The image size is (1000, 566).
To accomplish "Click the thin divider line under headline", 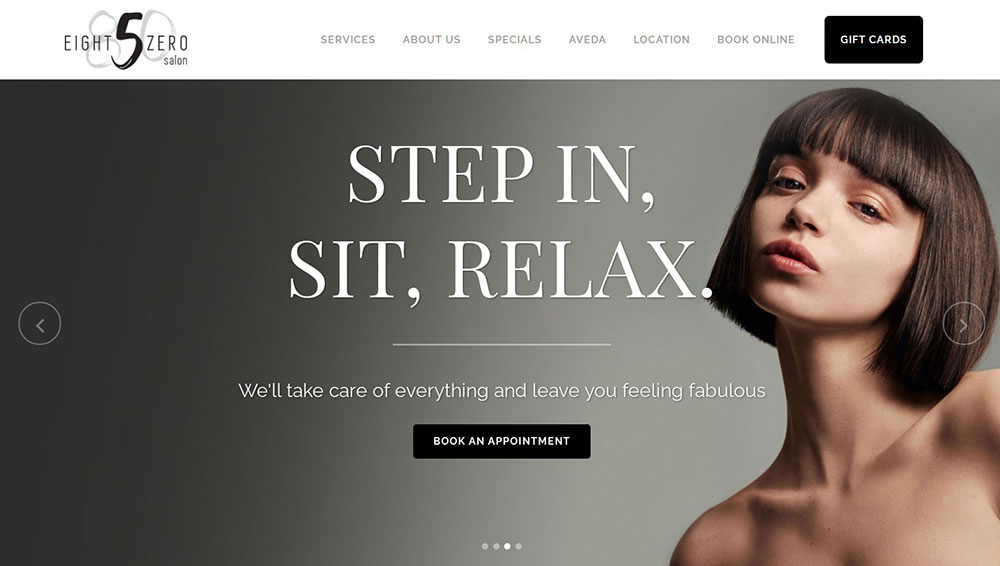I will (x=502, y=345).
